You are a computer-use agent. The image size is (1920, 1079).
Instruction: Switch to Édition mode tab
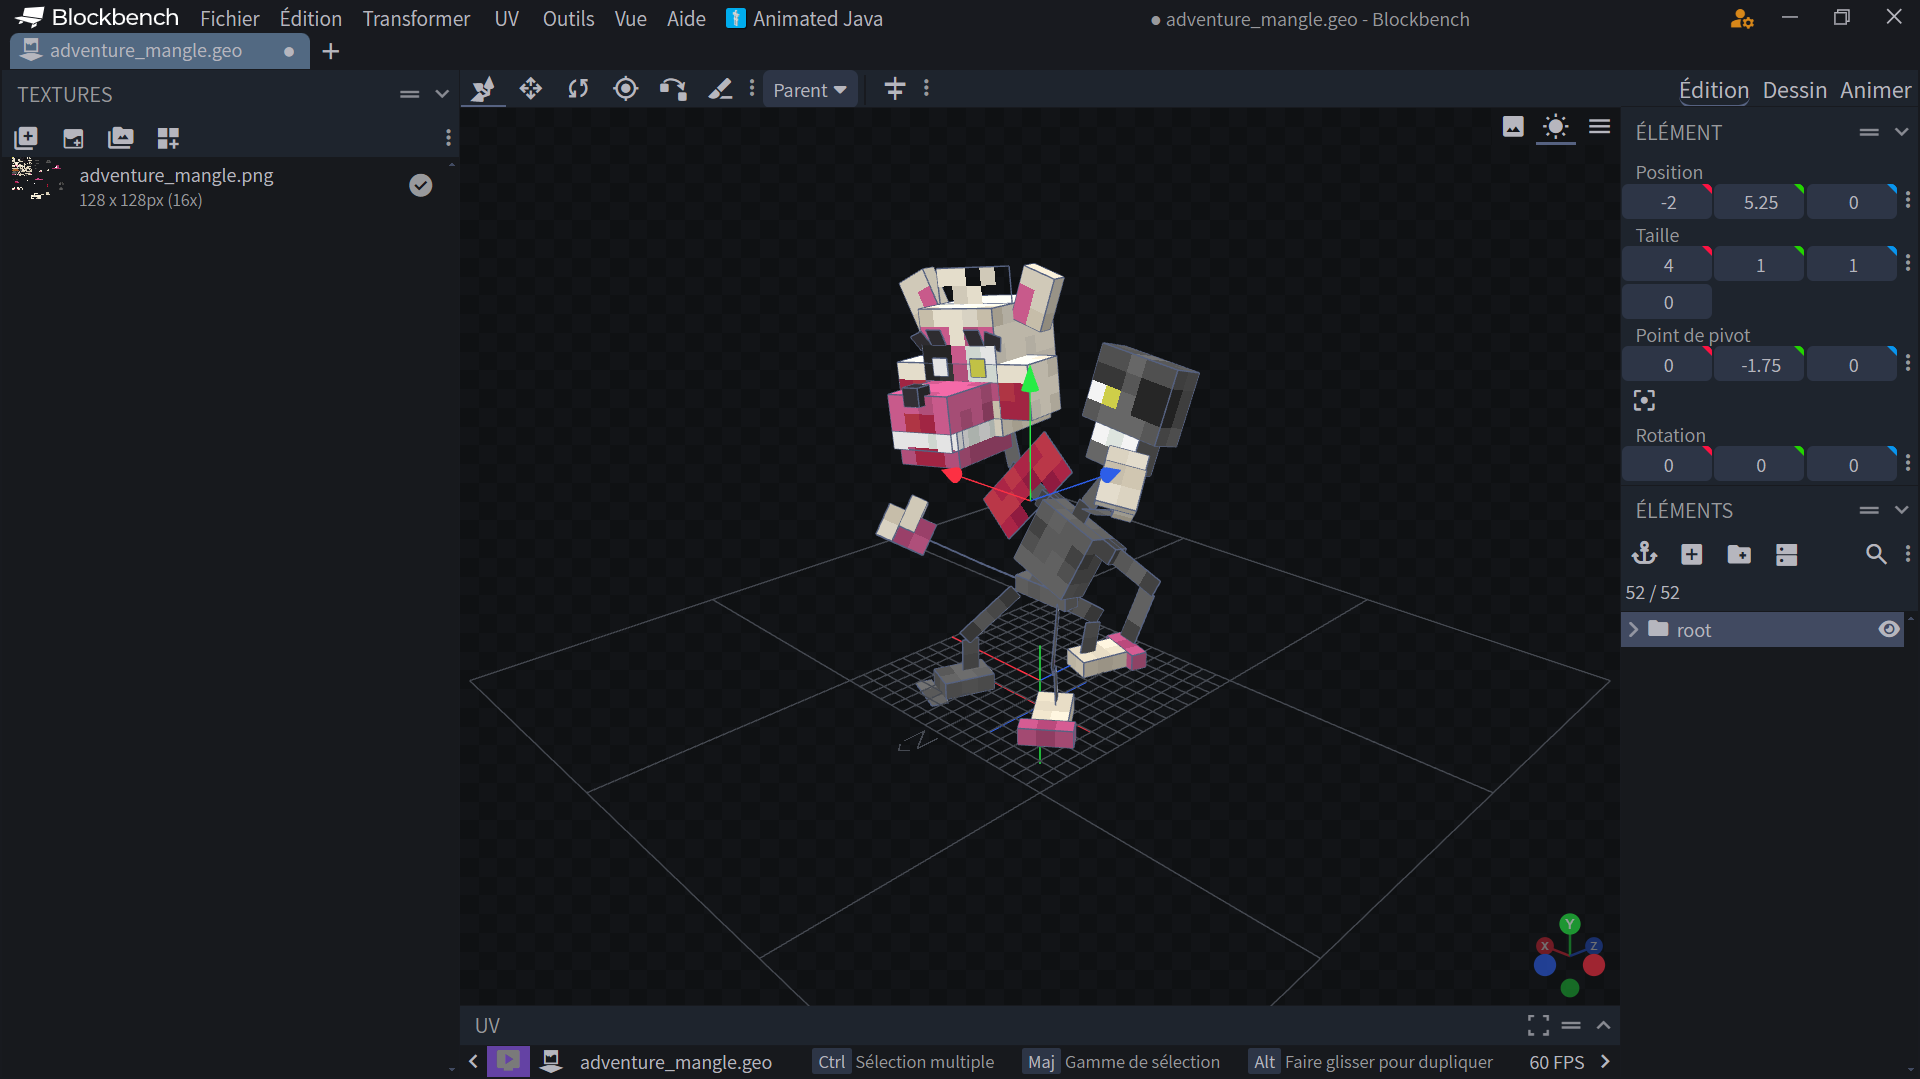[x=1713, y=90]
